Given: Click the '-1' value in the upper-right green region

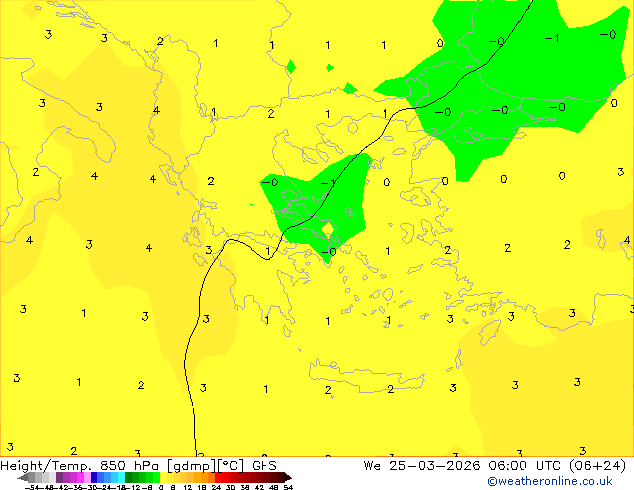Looking at the screenshot, I should 552,38.
